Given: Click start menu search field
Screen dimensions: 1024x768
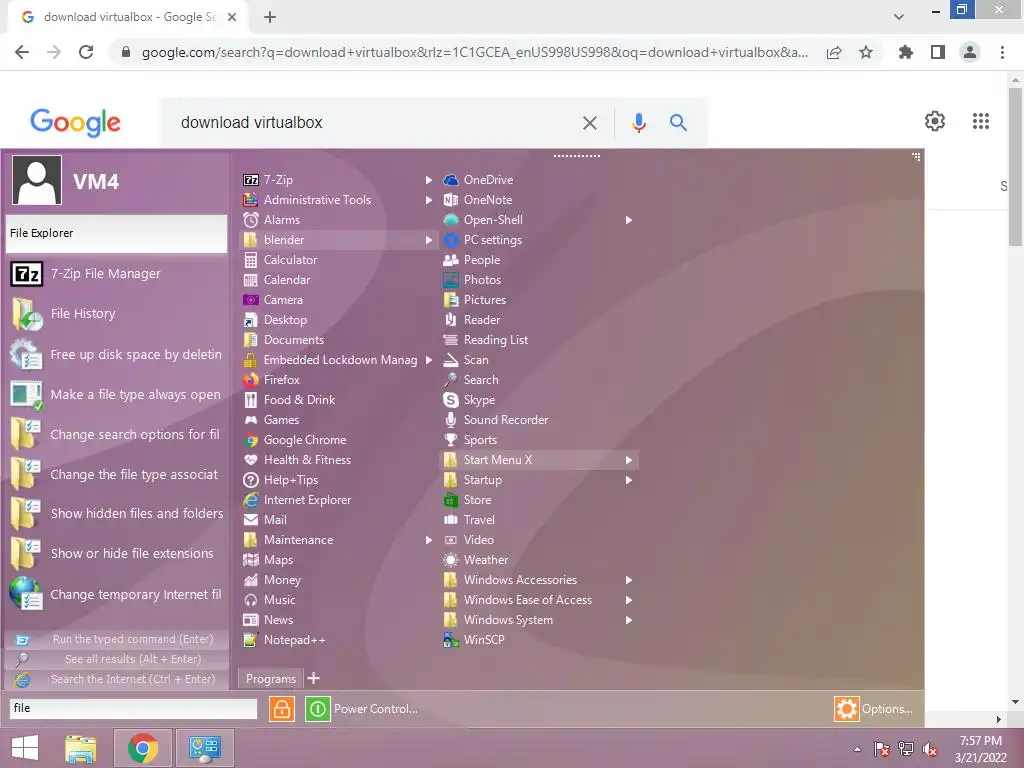Looking at the screenshot, I should click(x=133, y=709).
